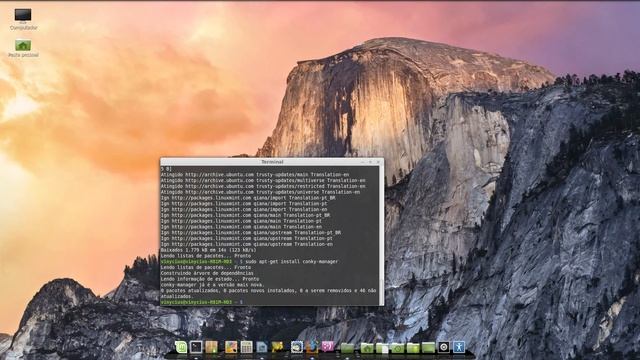Open the green folder with circular emblem
640x360 pixels.
pyautogui.click(x=397, y=347)
